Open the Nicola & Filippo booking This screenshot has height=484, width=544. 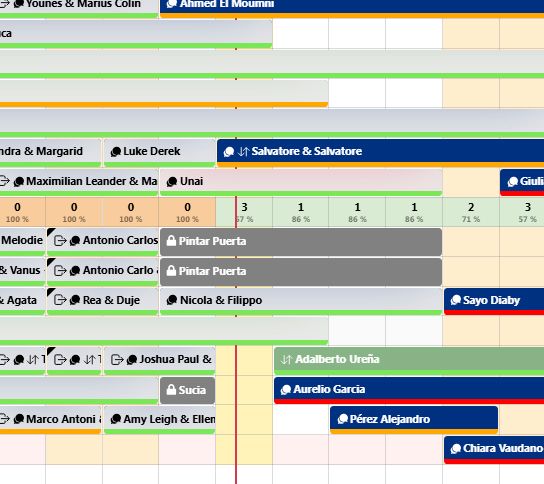(301, 301)
